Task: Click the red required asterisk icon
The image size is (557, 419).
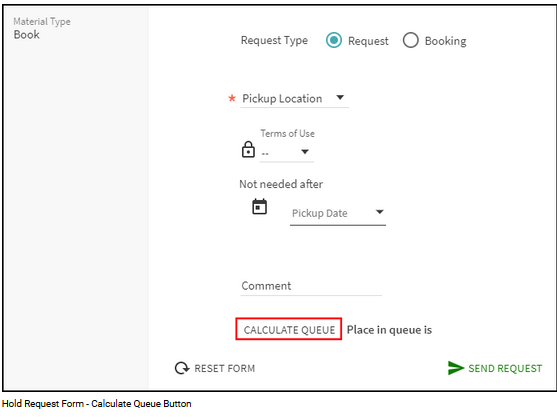Action: pyautogui.click(x=232, y=98)
